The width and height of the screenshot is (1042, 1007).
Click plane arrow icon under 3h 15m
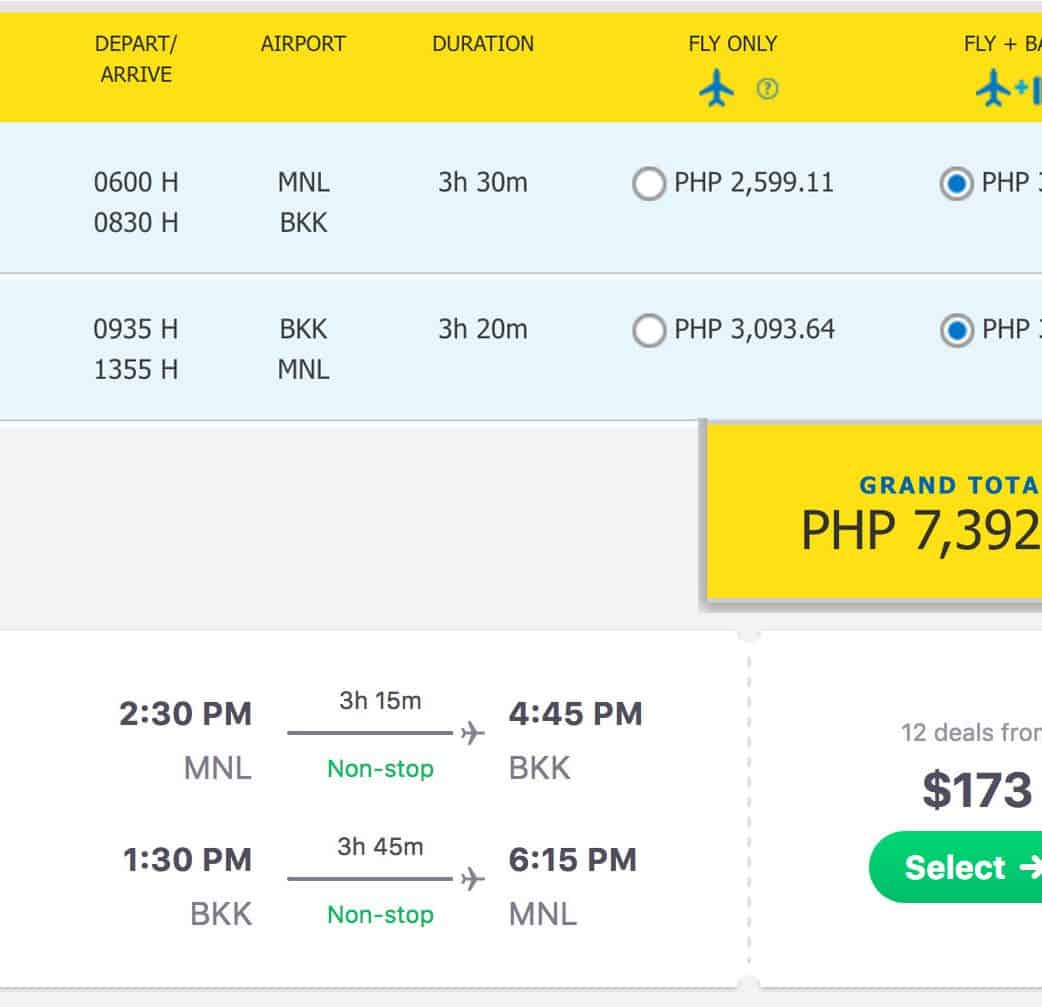coord(472,734)
